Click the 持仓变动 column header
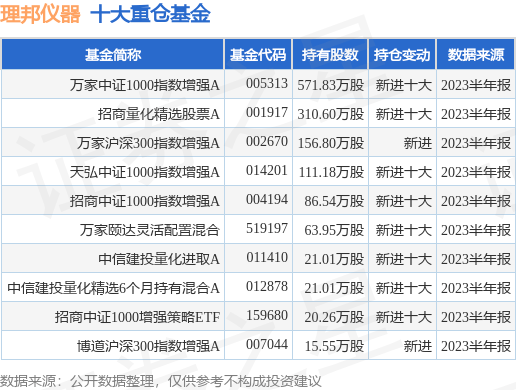Viewport: 516px width, 390px height. point(402,55)
